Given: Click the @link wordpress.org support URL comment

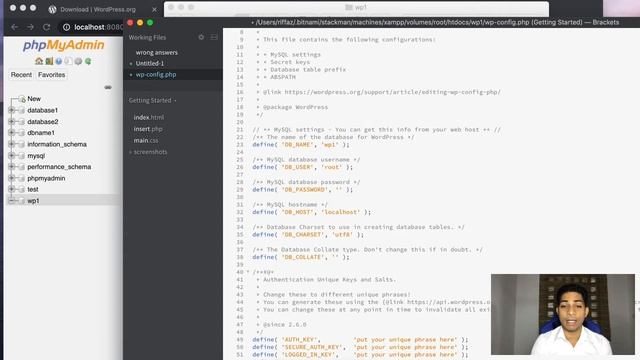Looking at the screenshot, I should pyautogui.click(x=382, y=92).
